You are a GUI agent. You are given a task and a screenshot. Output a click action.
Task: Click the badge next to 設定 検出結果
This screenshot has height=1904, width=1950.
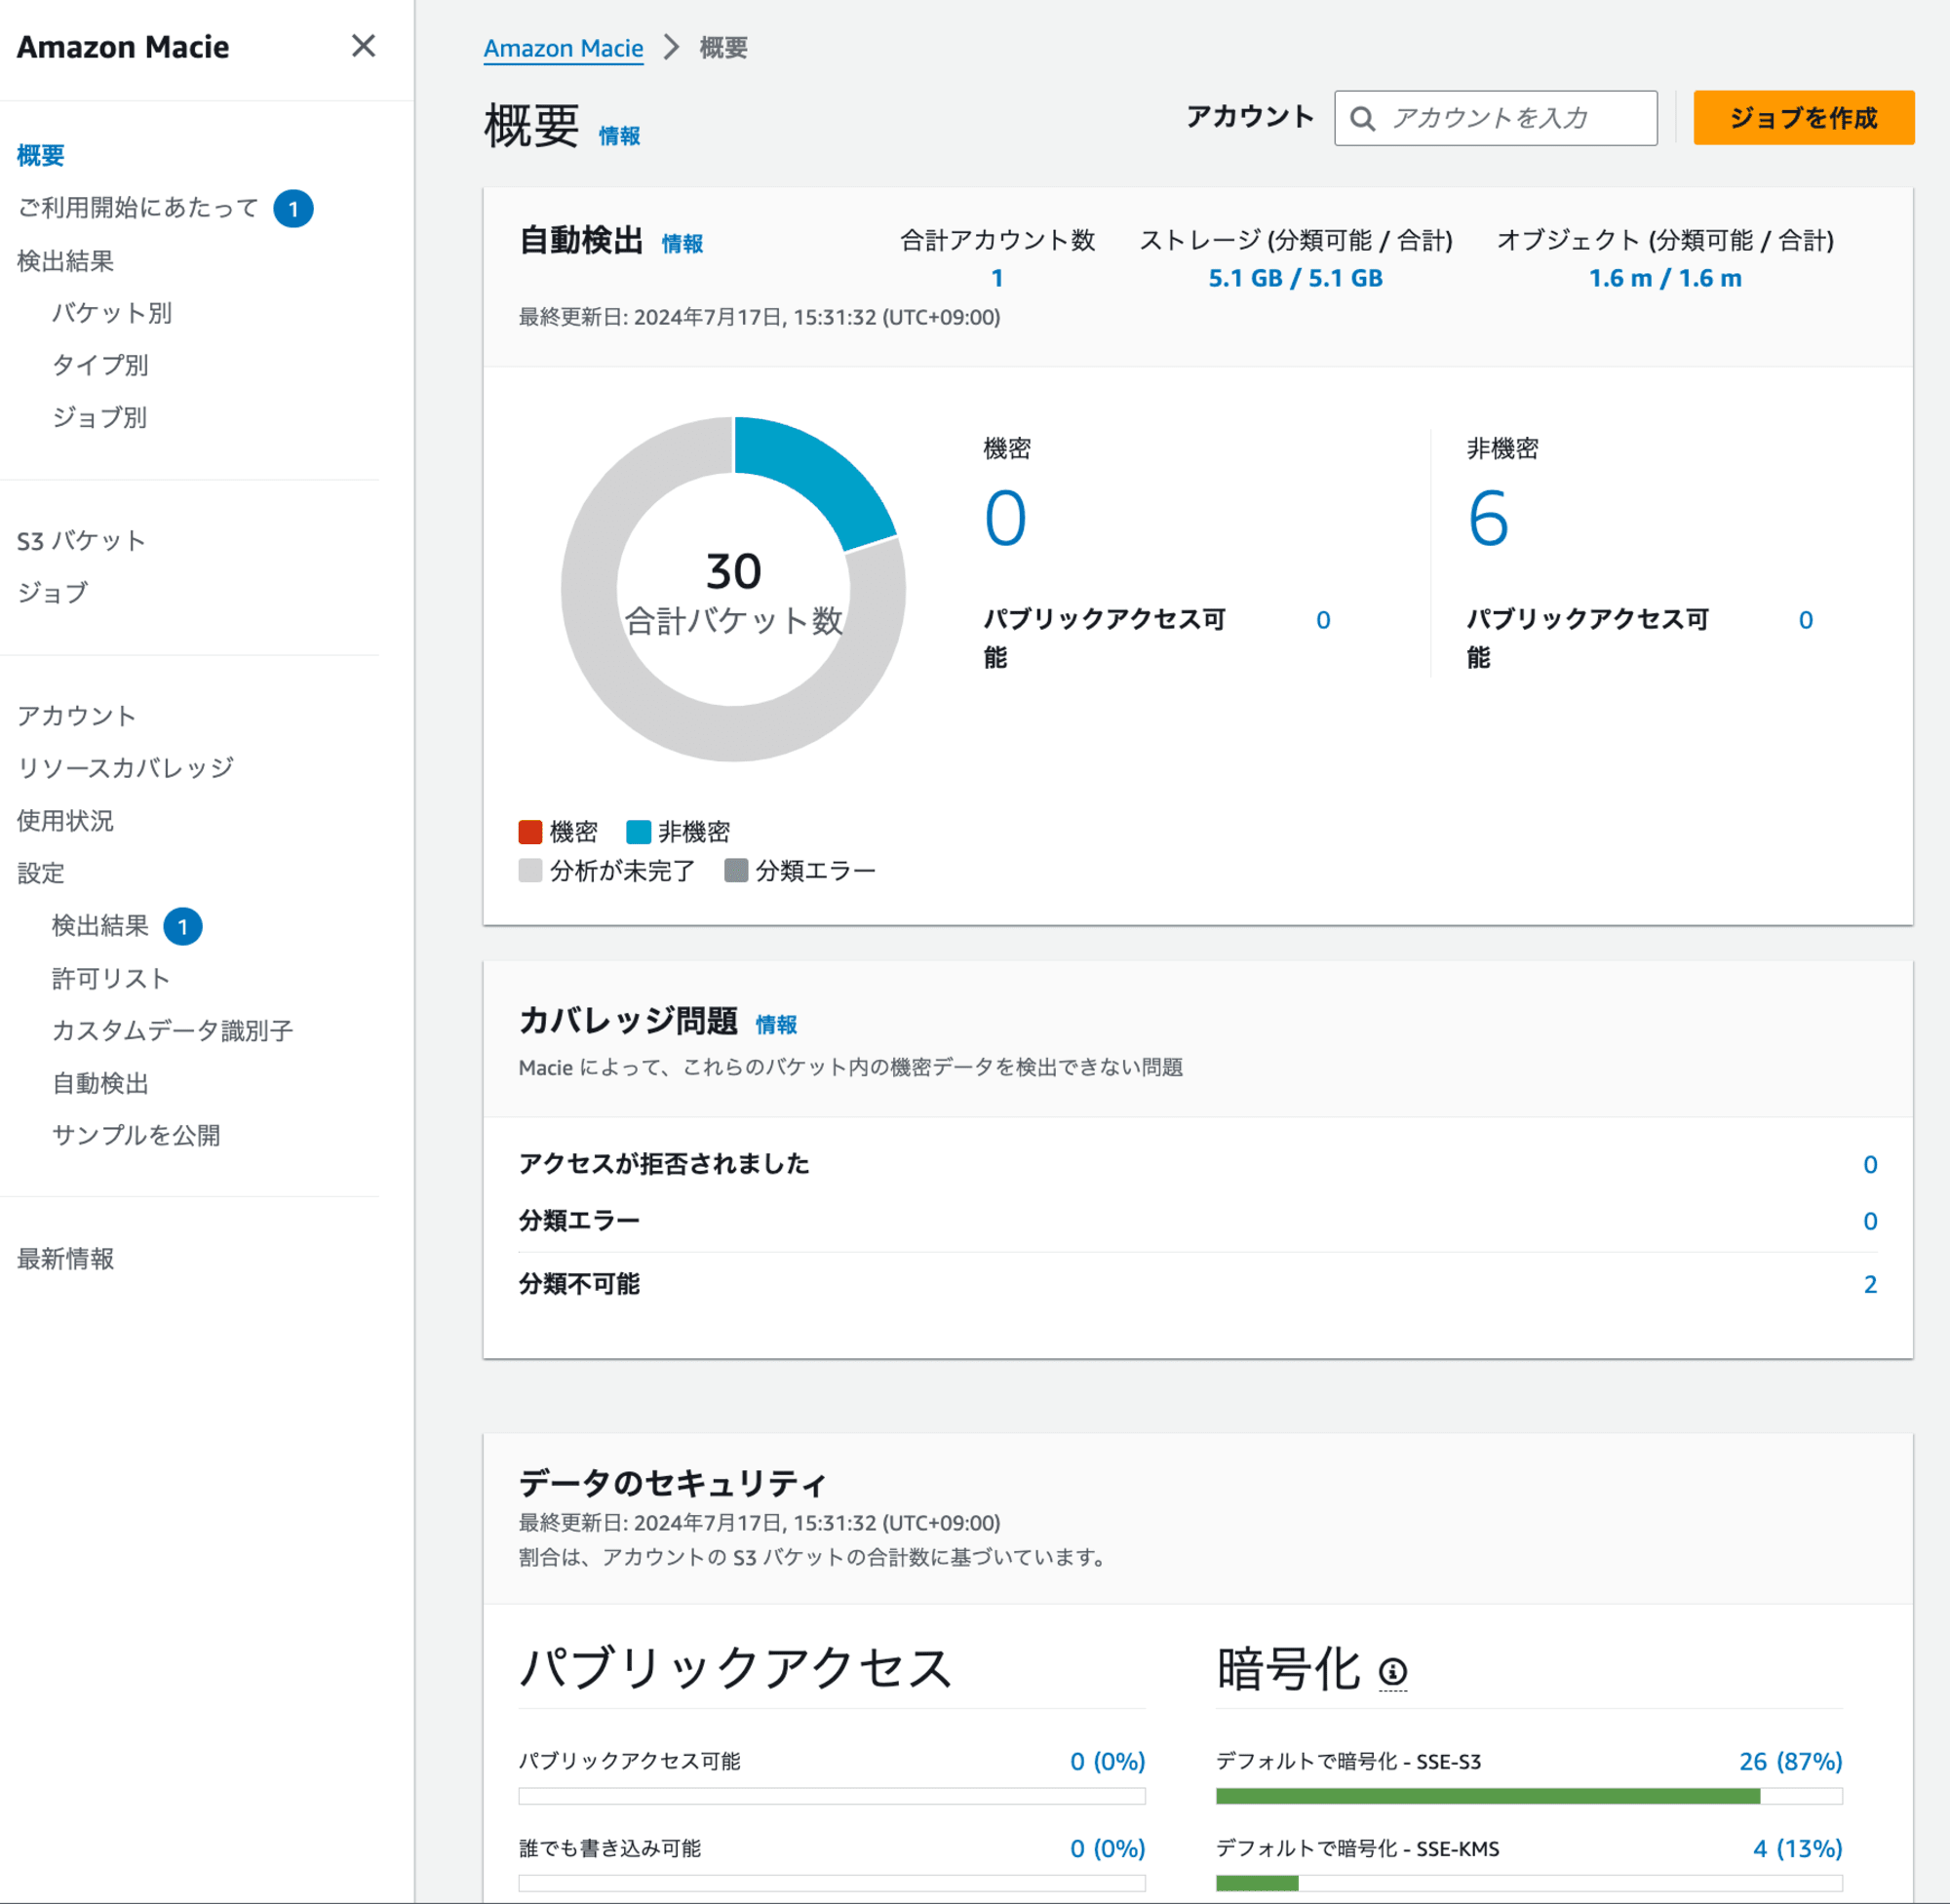[x=182, y=927]
